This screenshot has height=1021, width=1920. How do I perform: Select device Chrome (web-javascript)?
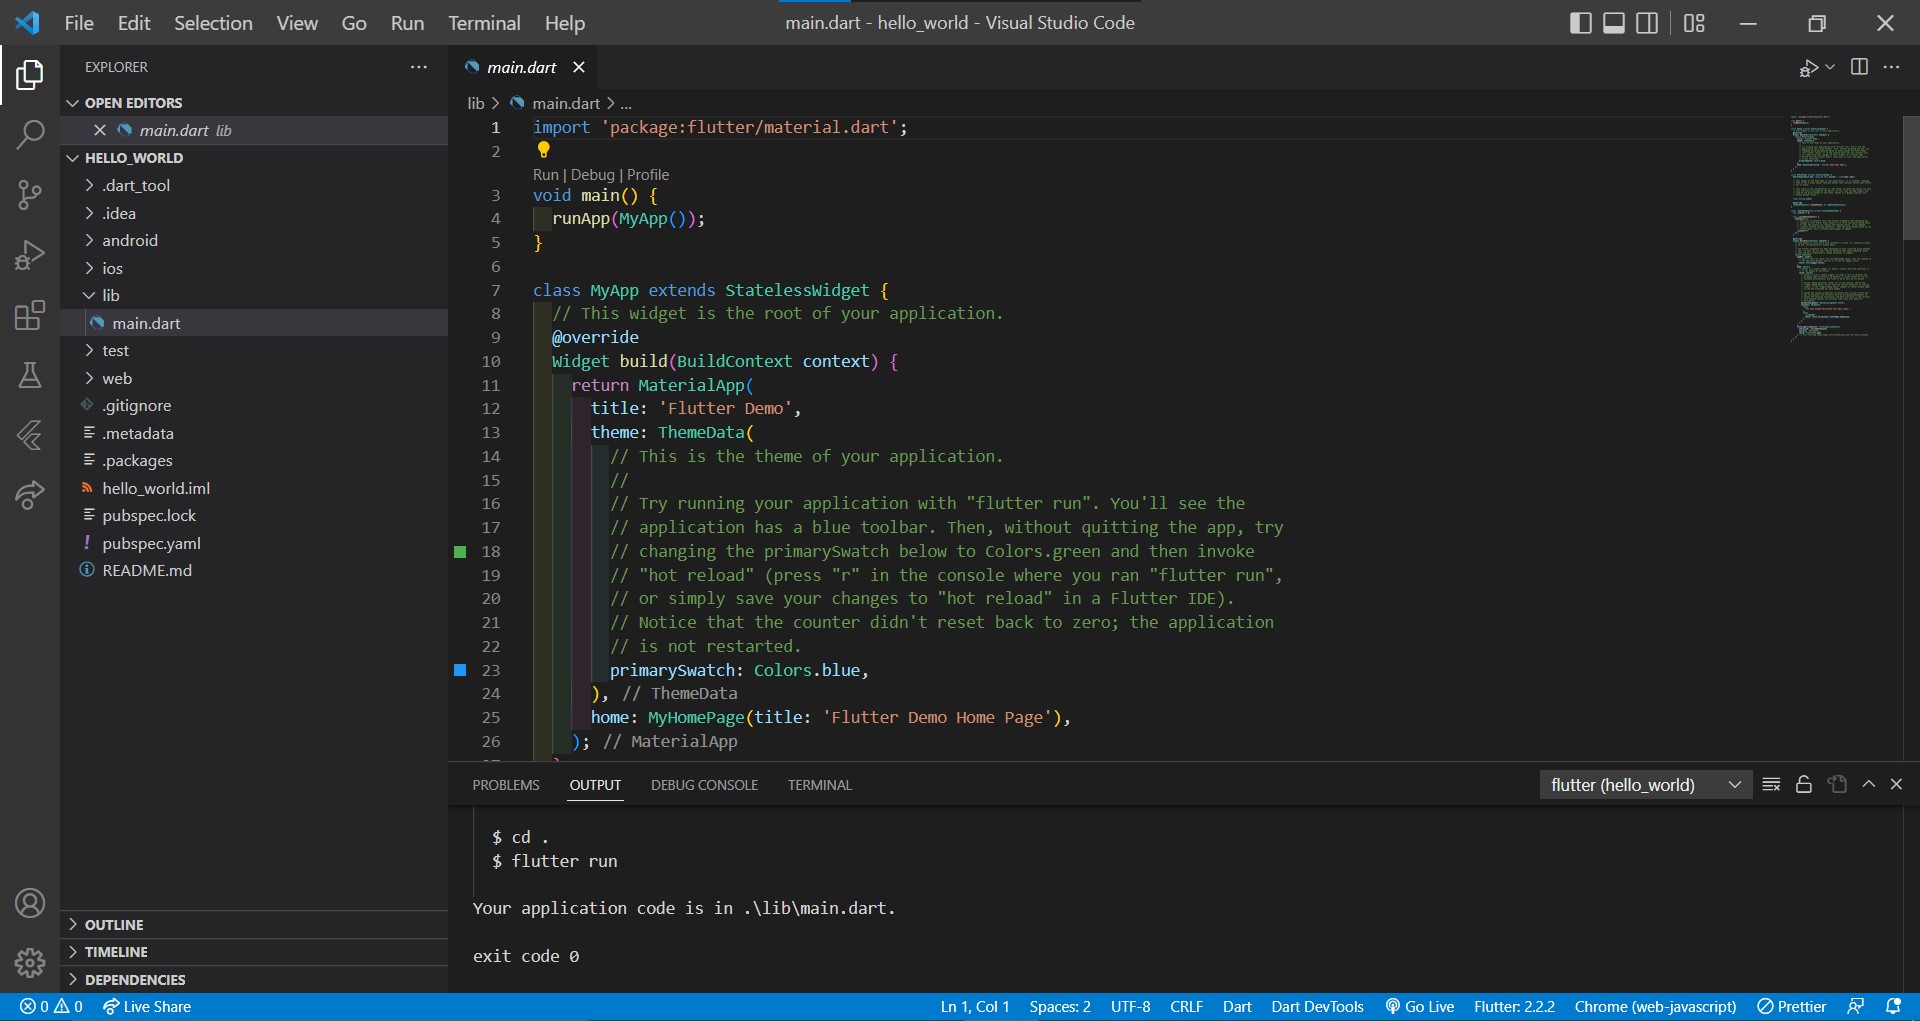[x=1655, y=1007]
